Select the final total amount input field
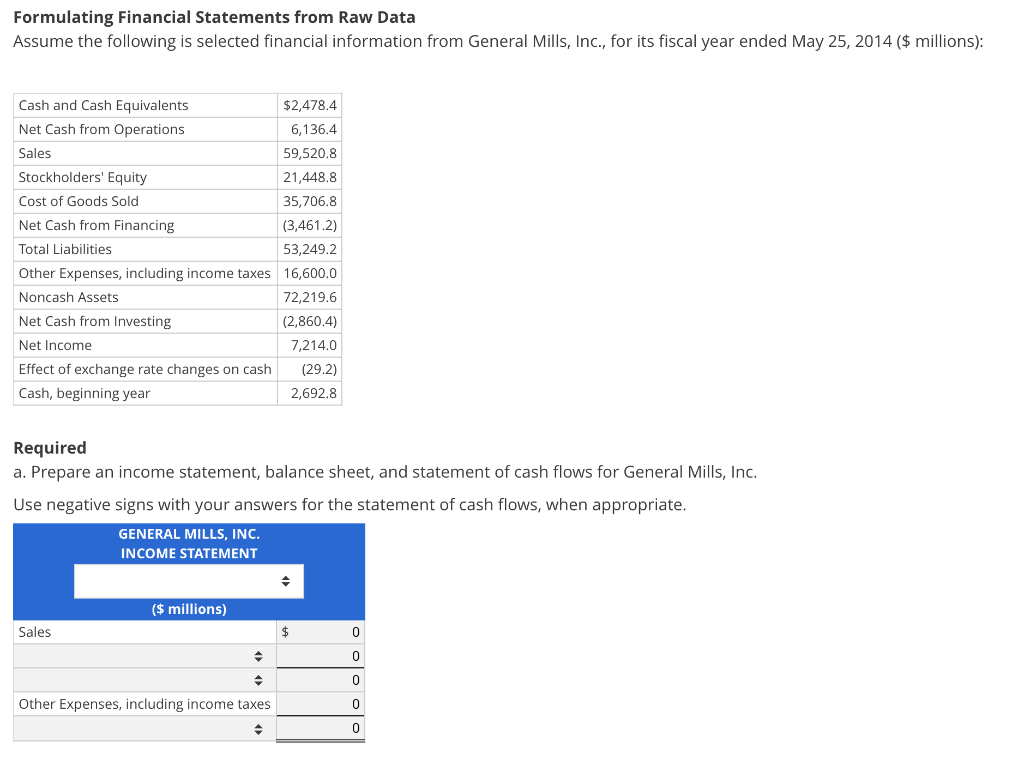The height and width of the screenshot is (772, 1024). 320,728
